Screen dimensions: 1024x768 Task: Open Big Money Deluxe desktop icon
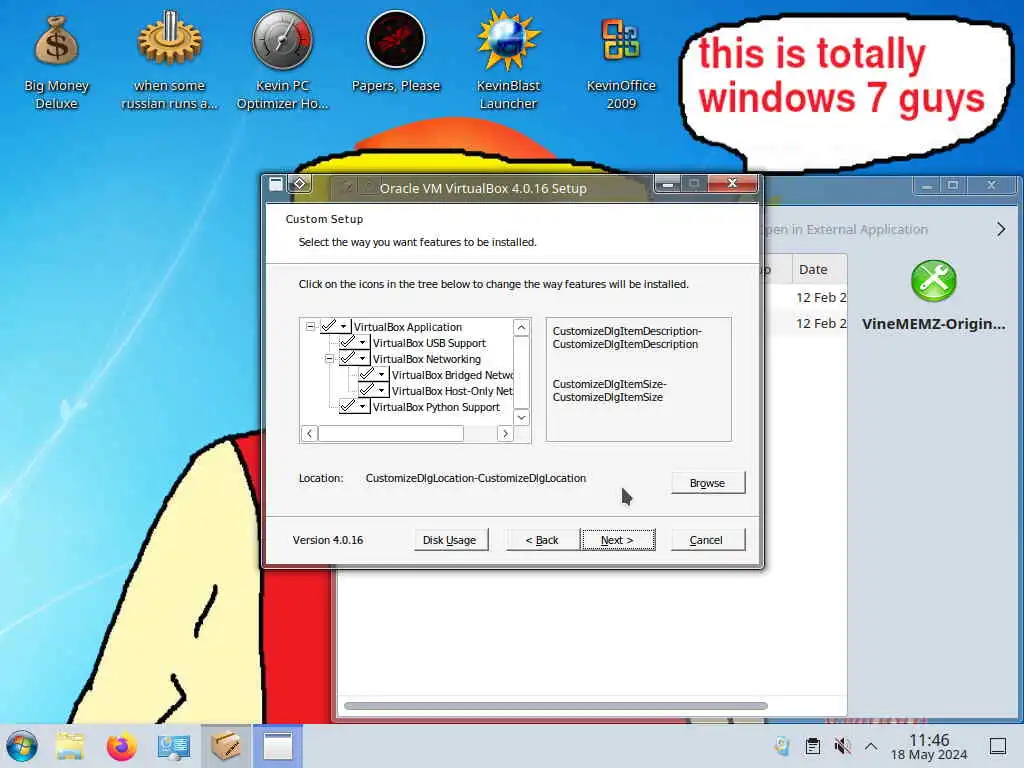click(x=56, y=62)
